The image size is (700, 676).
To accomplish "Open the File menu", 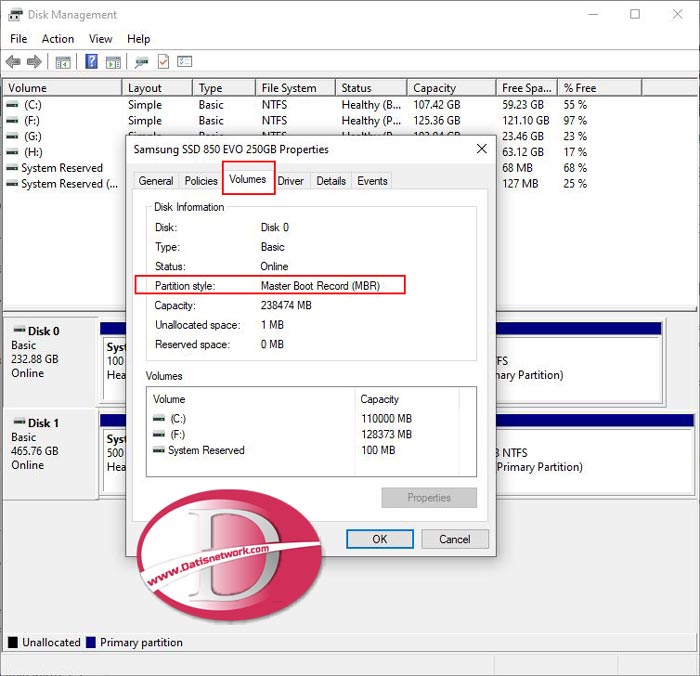I will tap(18, 39).
